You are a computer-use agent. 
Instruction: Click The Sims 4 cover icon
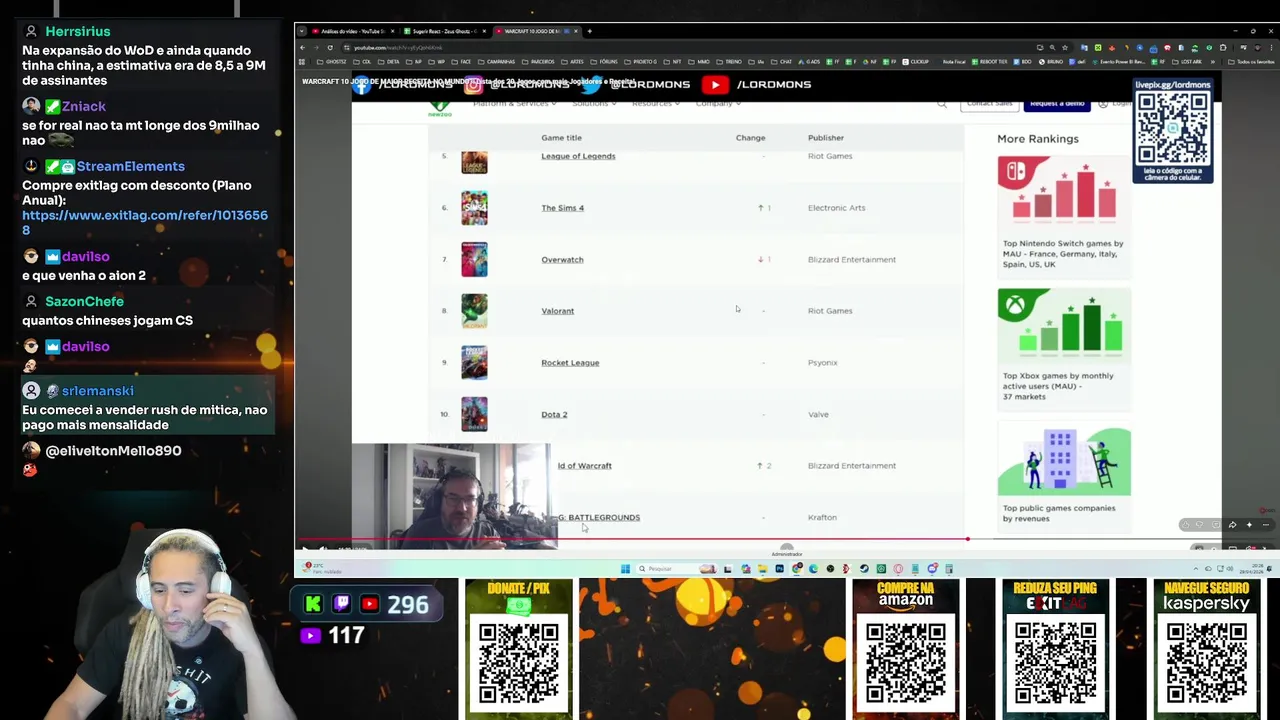474,208
